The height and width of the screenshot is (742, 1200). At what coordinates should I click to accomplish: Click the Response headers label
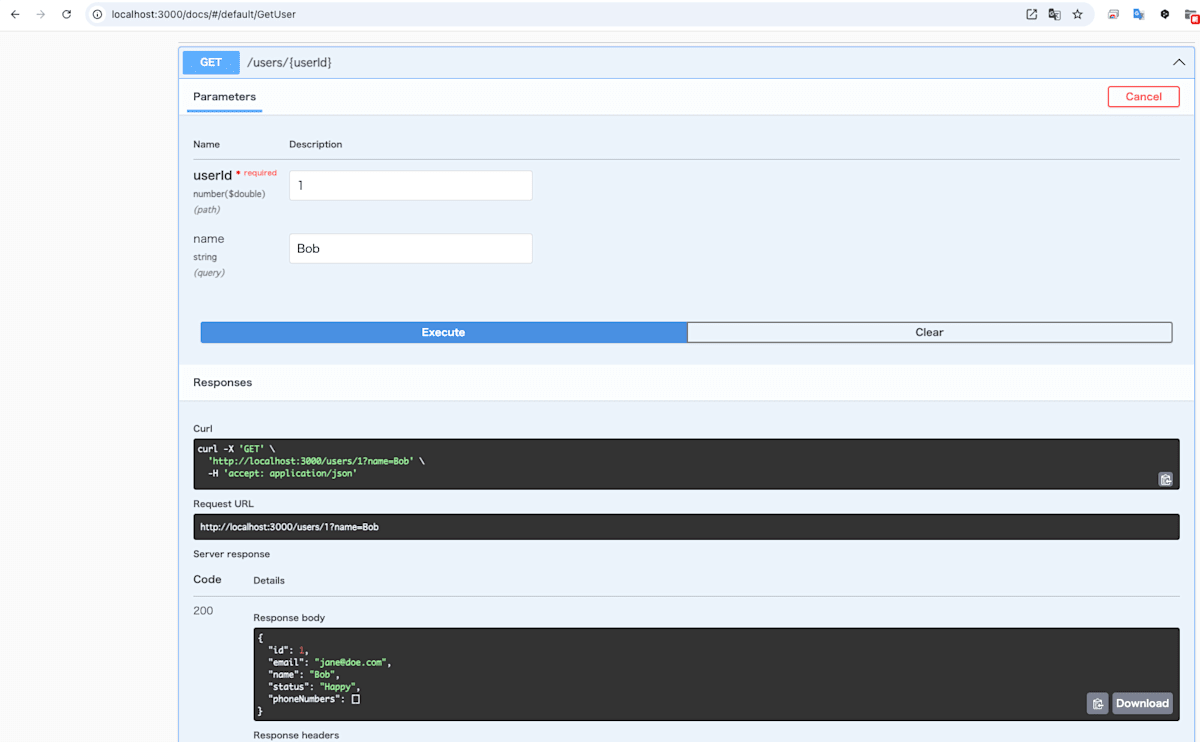point(296,735)
